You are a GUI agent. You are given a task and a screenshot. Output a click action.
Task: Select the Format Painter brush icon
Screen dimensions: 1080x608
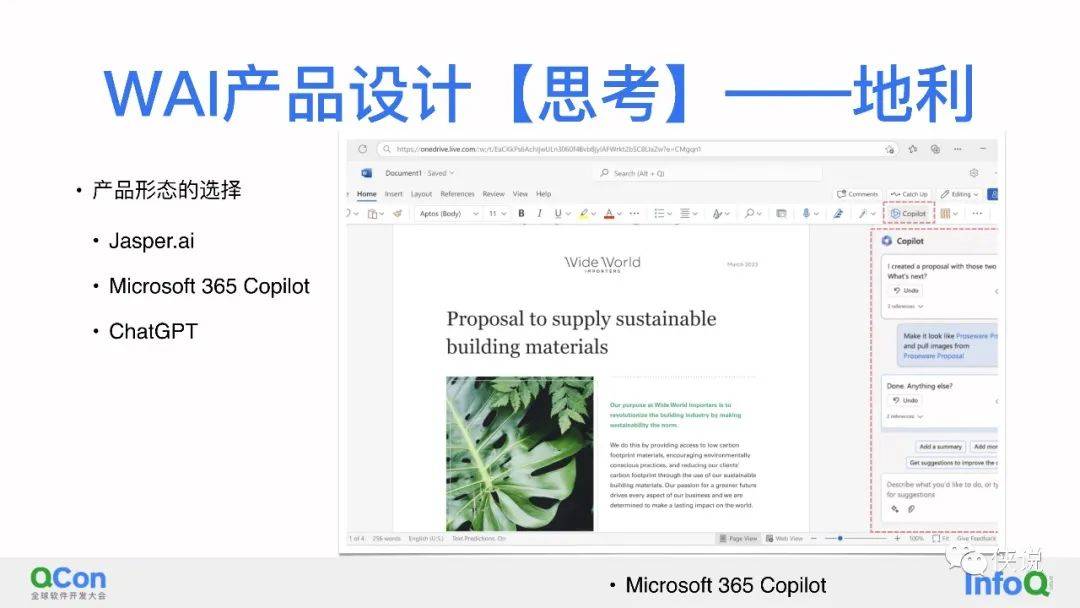[x=397, y=213]
